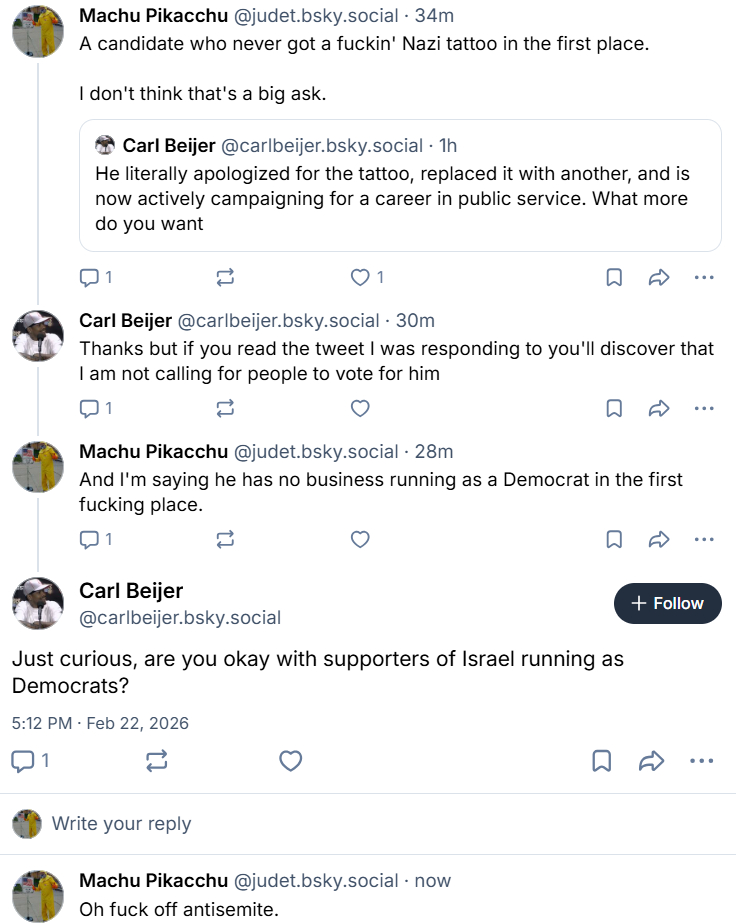The image size is (736, 923).
Task: Bookmark the top Machu Pikacchu post
Action: tap(614, 277)
